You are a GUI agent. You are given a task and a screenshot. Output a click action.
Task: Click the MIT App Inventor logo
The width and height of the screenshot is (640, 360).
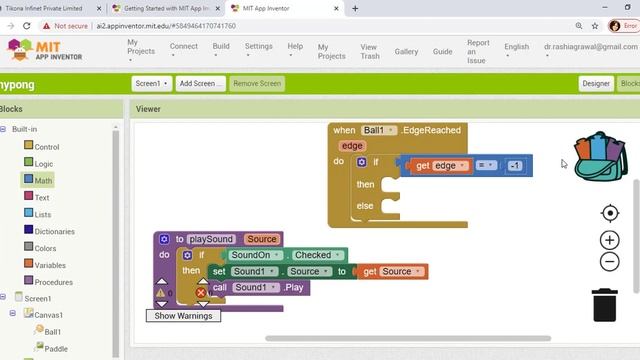45,51
